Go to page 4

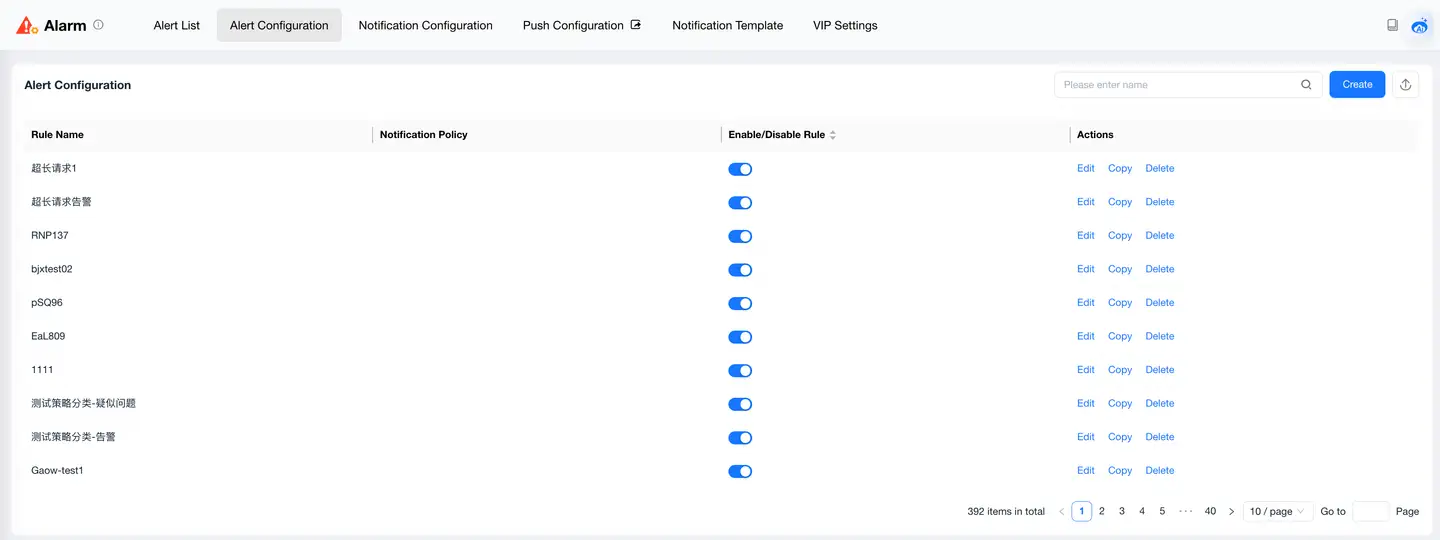coord(1142,512)
